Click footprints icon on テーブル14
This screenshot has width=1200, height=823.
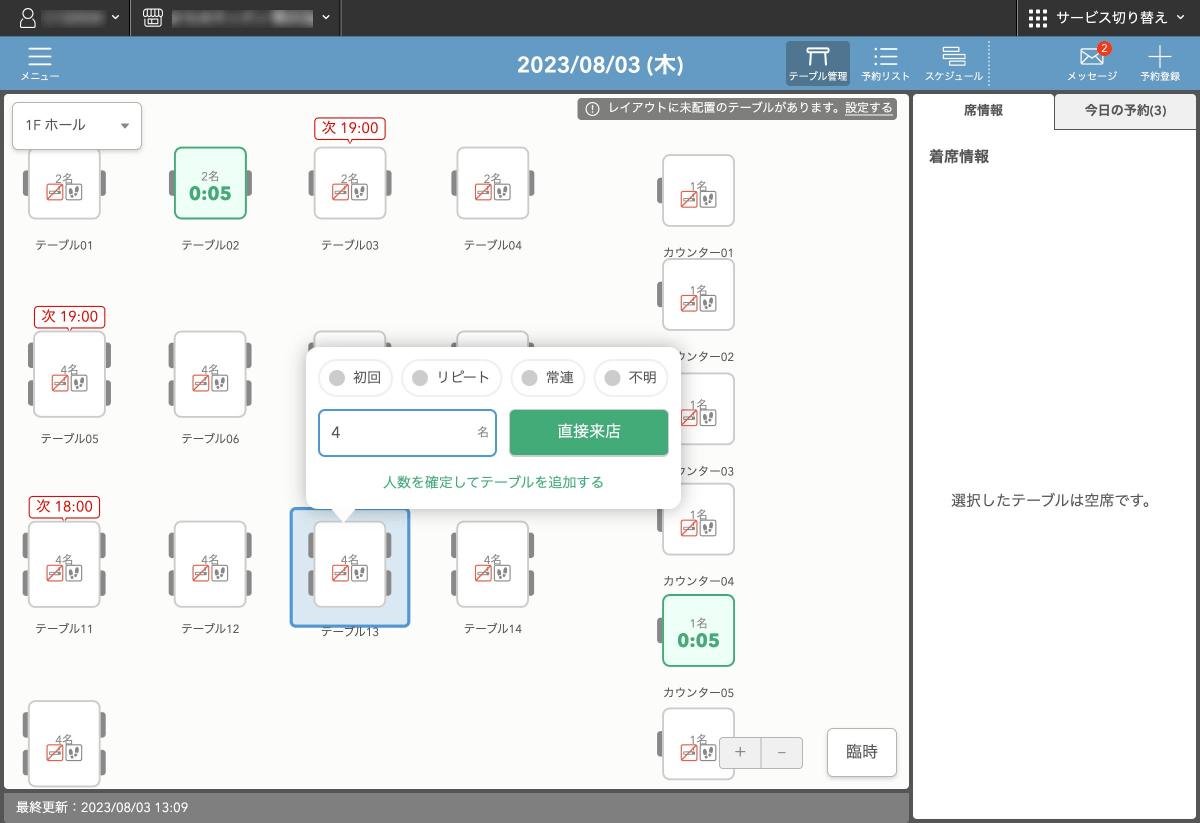pos(500,573)
